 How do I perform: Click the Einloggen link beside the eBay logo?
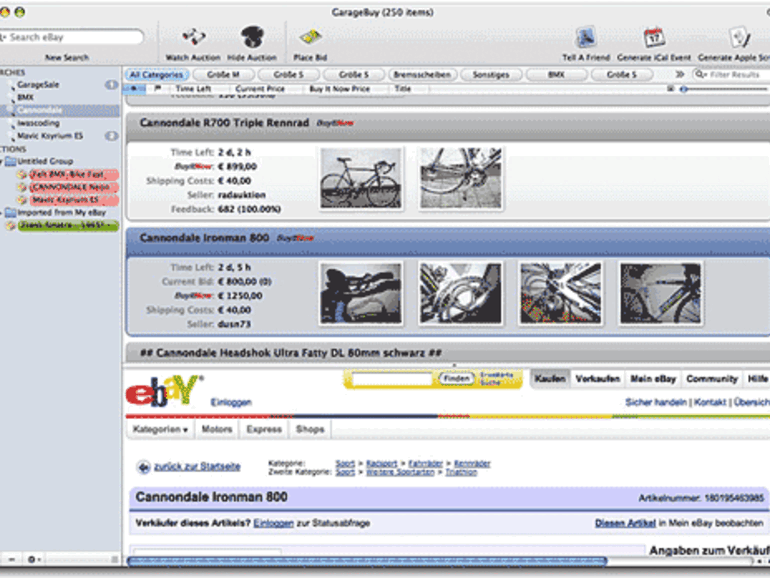click(231, 403)
